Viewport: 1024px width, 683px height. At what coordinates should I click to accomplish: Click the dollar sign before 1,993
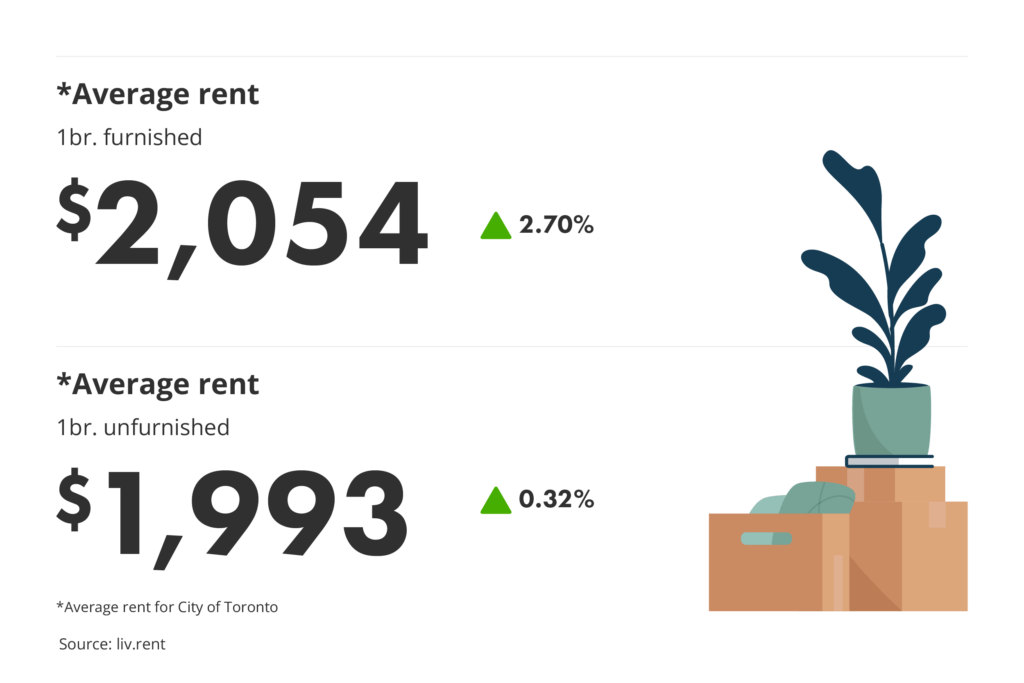click(x=73, y=499)
